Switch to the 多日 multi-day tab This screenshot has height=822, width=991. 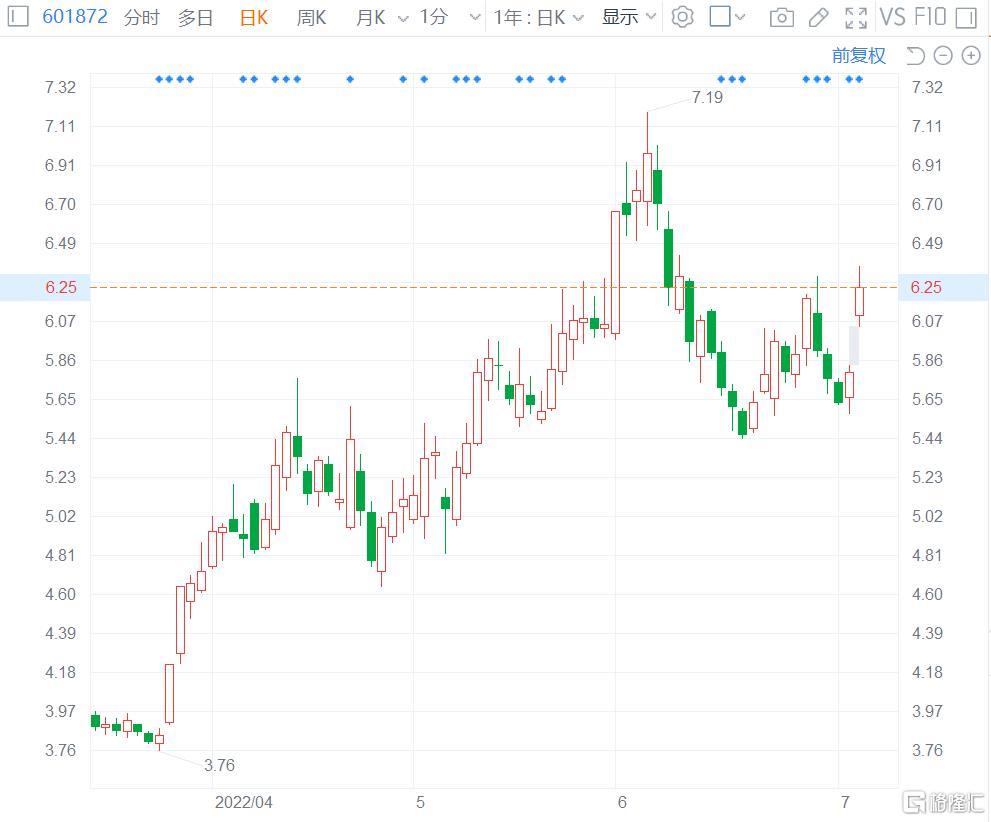pyautogui.click(x=195, y=17)
